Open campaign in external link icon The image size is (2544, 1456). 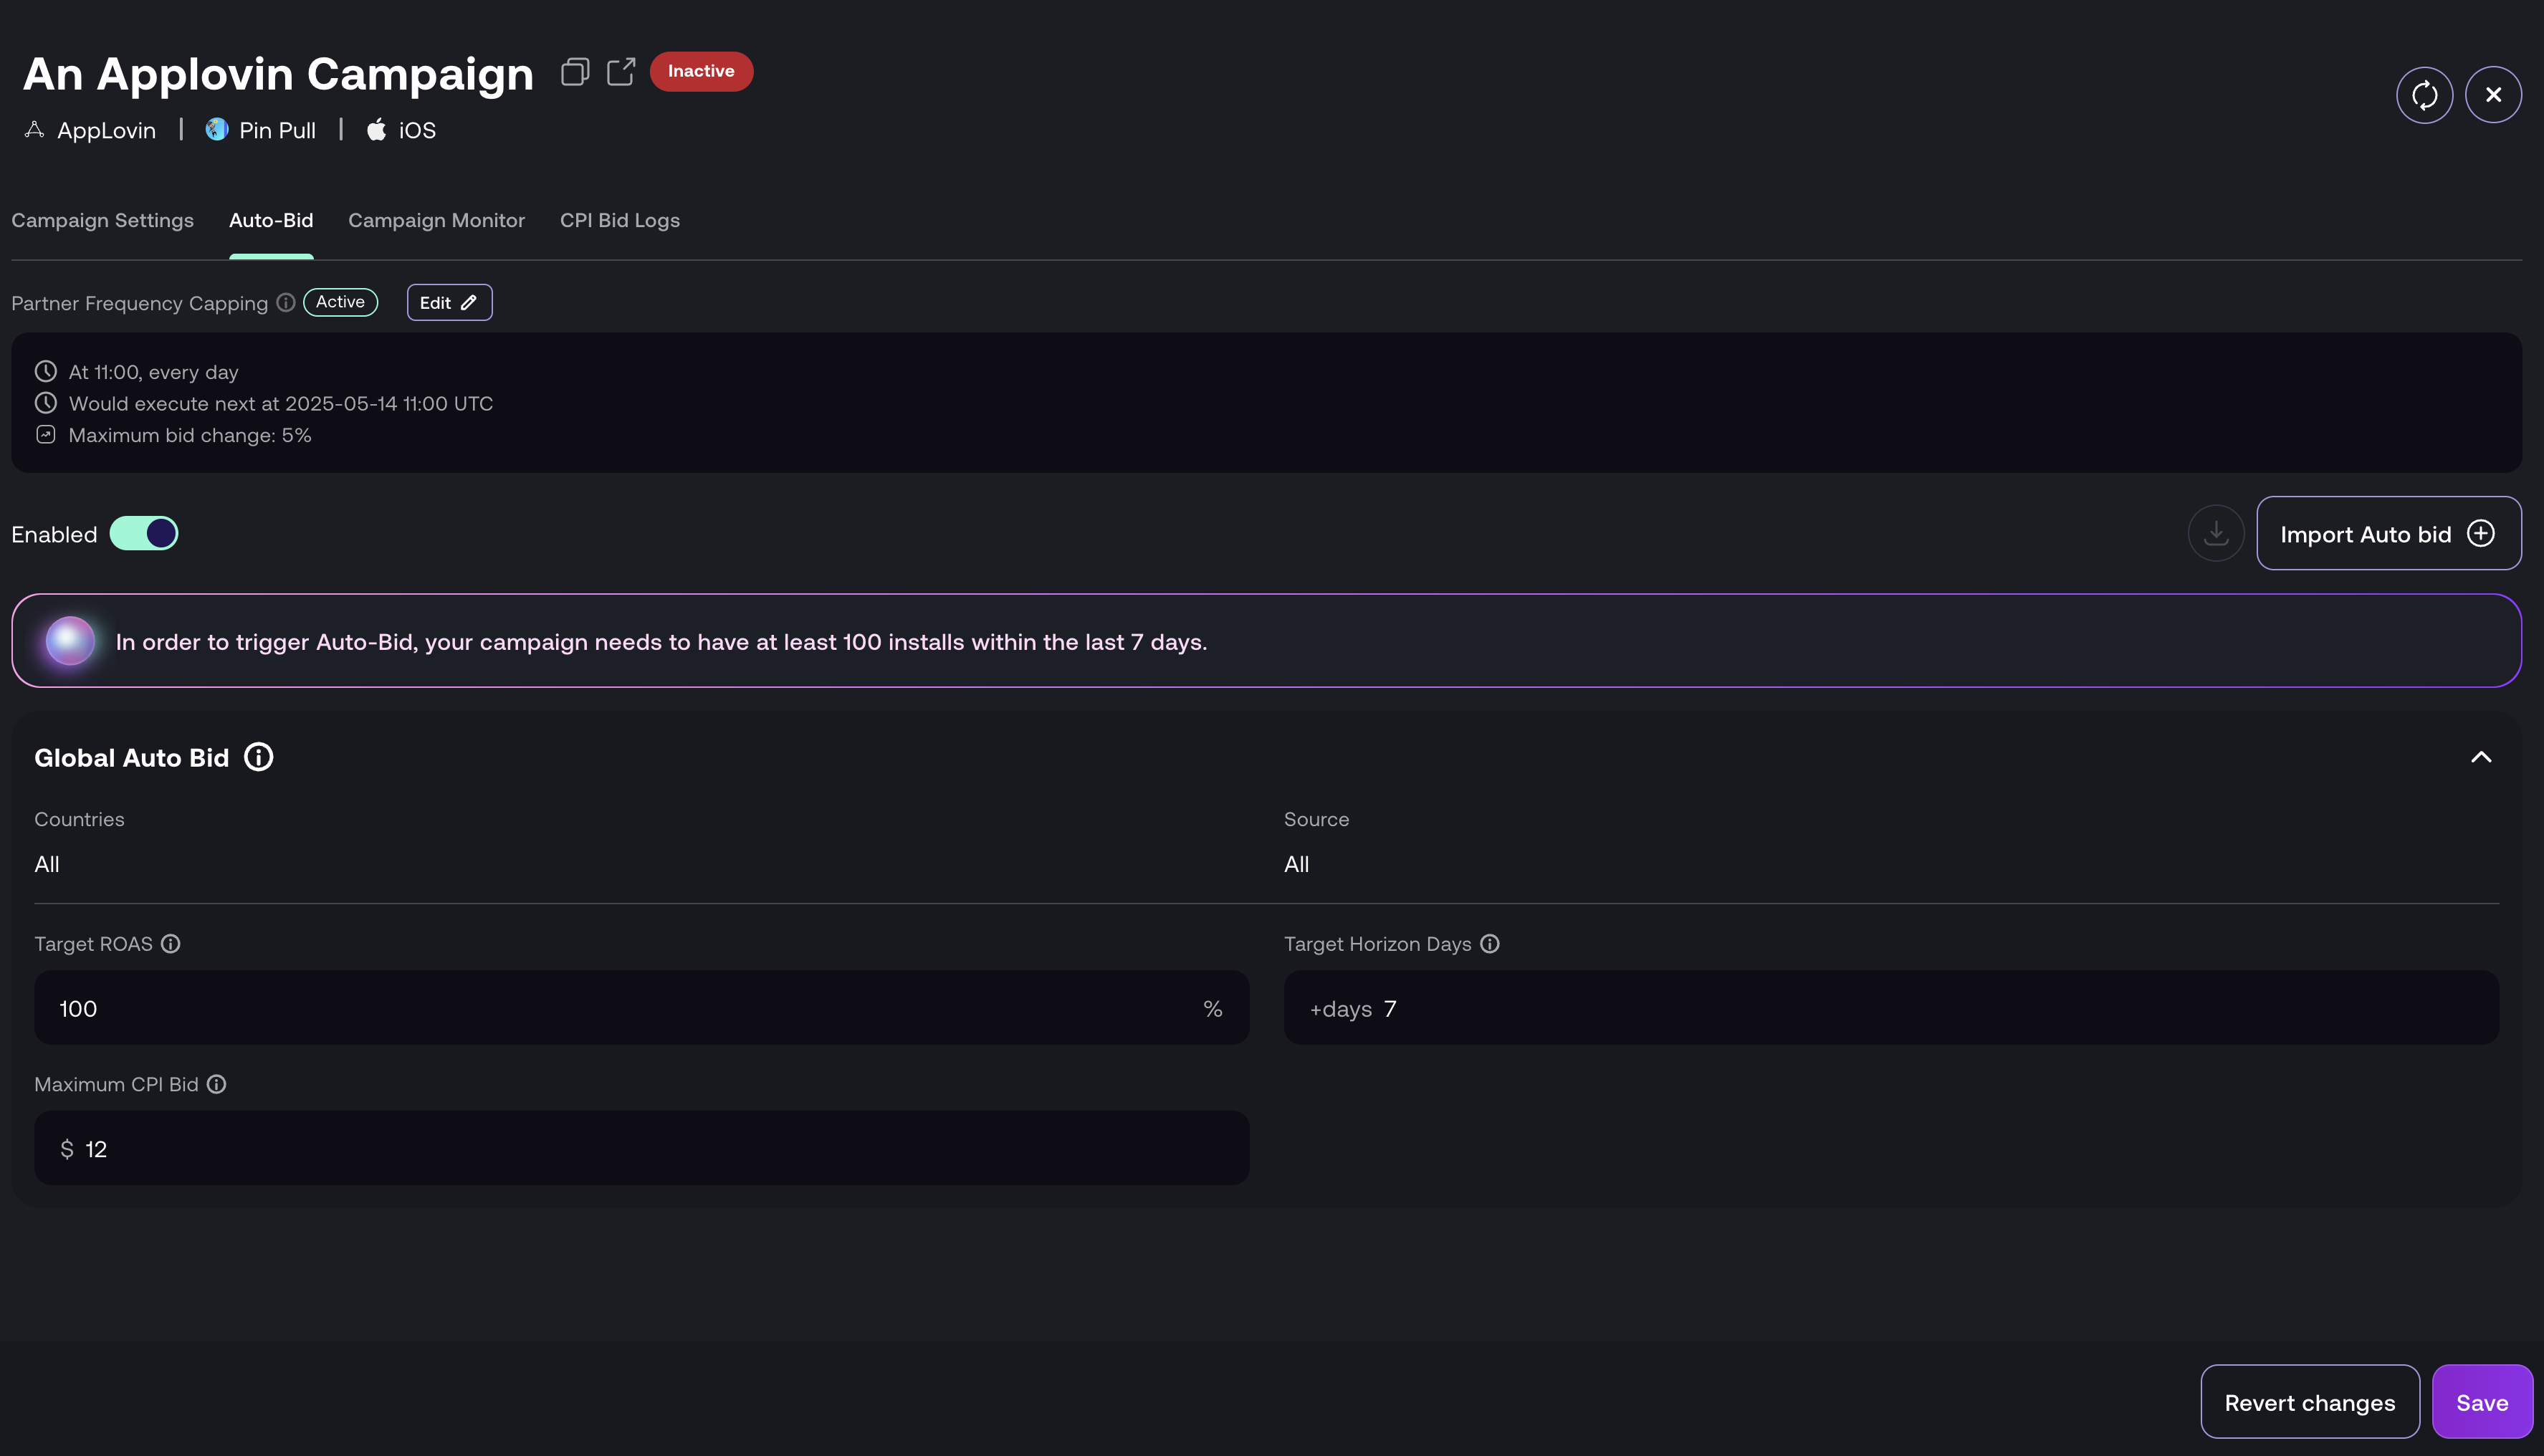[621, 71]
